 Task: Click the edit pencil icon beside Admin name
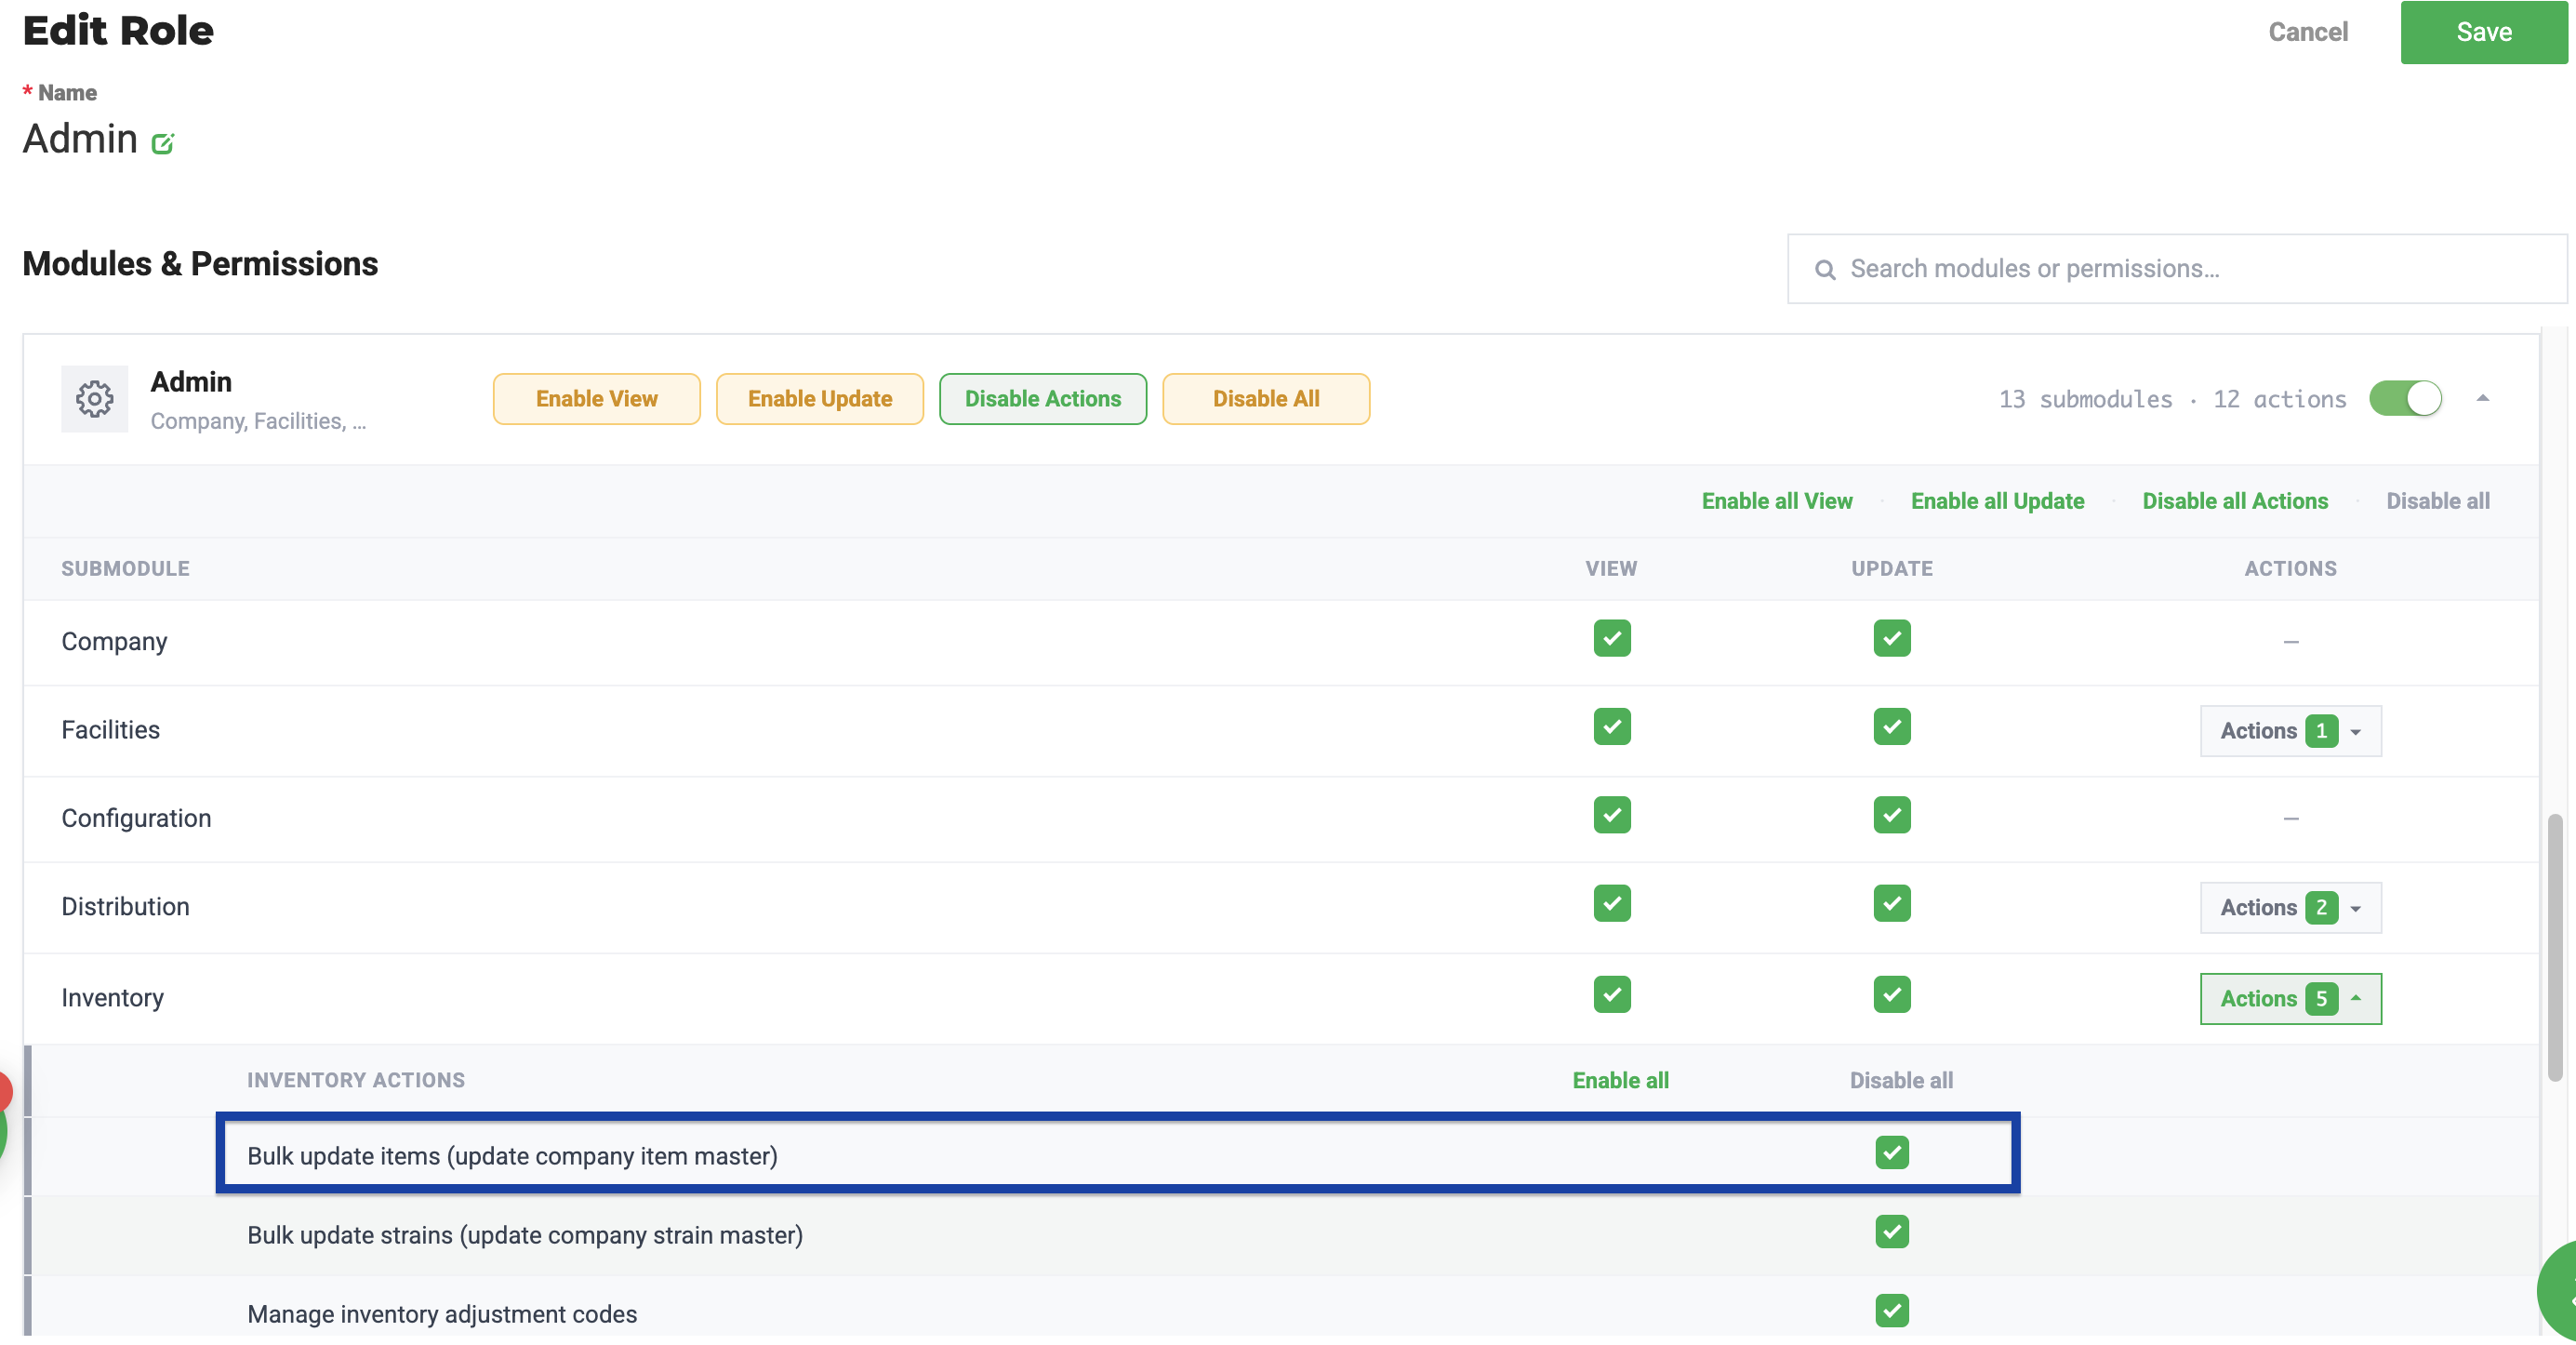[162, 144]
